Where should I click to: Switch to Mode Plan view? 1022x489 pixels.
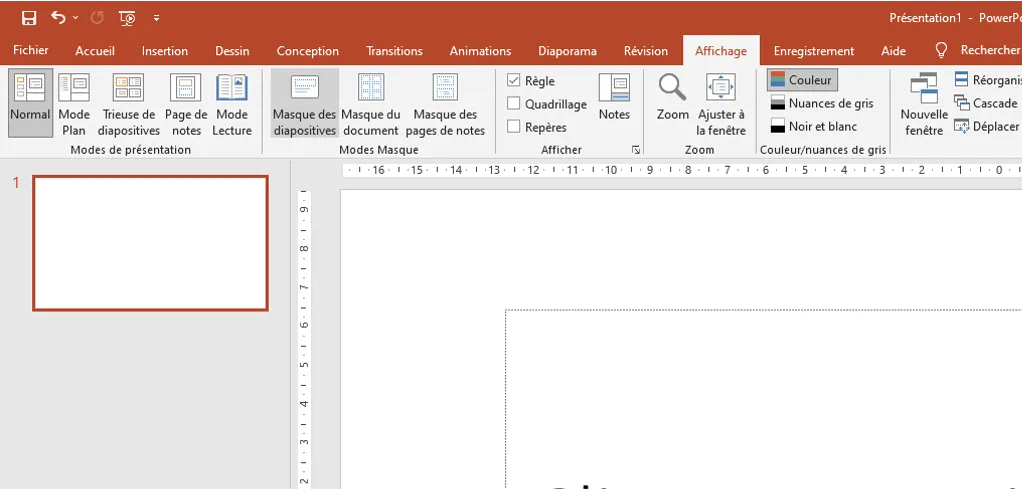point(74,103)
